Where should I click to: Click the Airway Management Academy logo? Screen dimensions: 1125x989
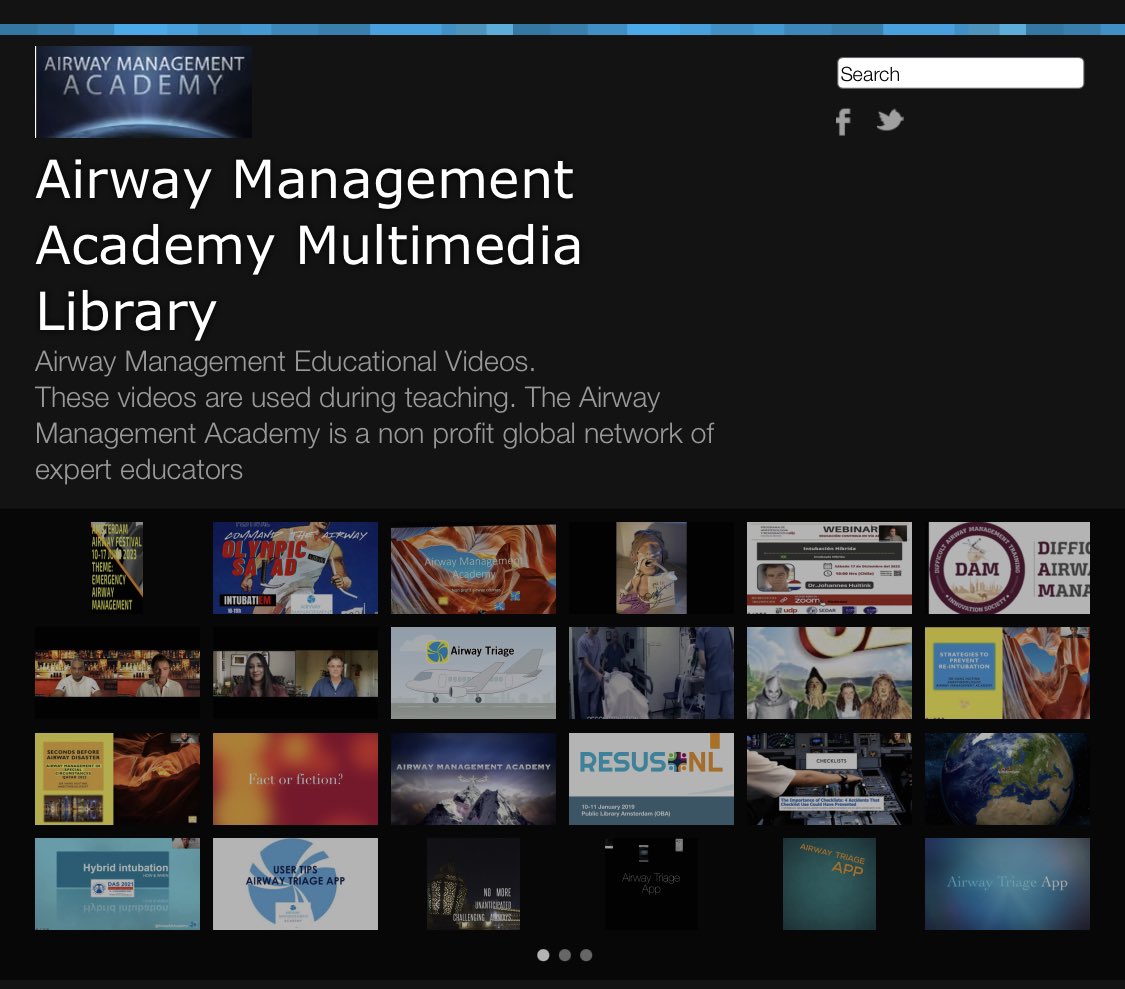pos(143,91)
